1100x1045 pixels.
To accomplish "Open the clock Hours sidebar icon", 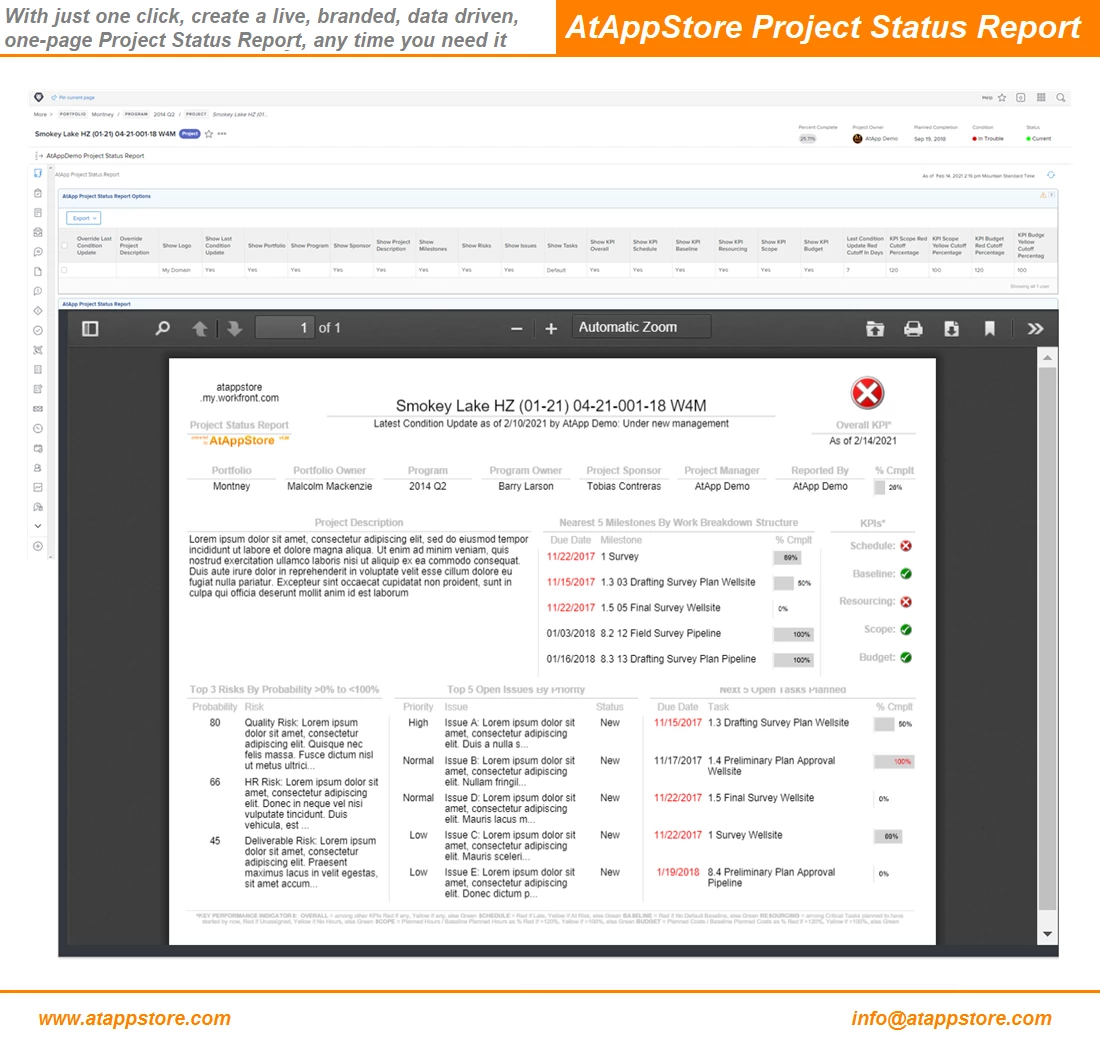I will click(38, 429).
